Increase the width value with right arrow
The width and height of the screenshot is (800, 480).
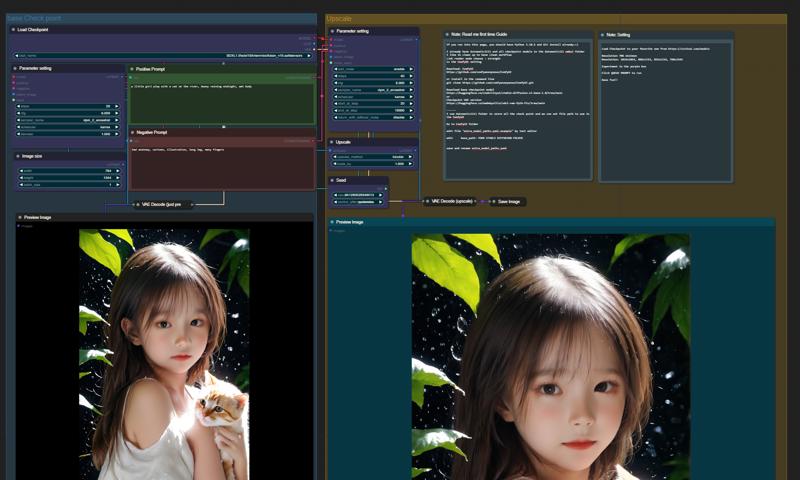pos(119,170)
